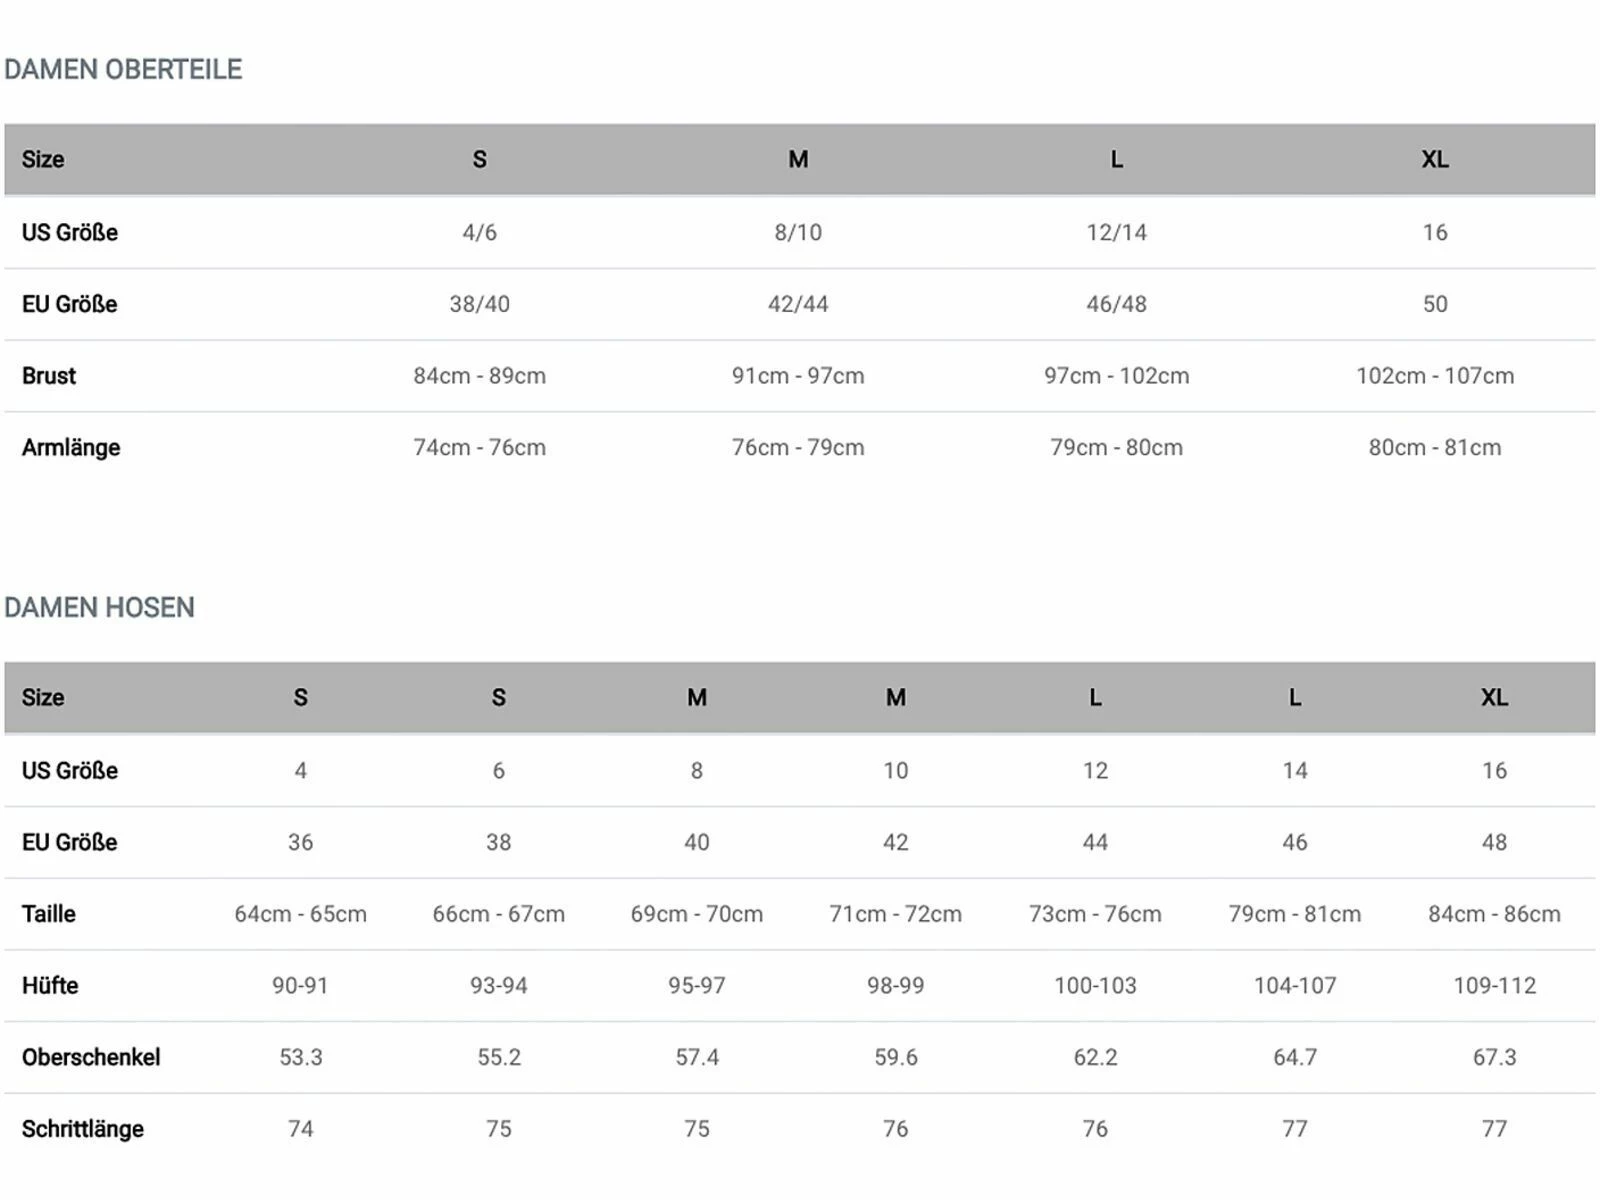Image resolution: width=1600 pixels, height=1200 pixels.
Task: Select the 100-103 hip value
Action: [1095, 986]
